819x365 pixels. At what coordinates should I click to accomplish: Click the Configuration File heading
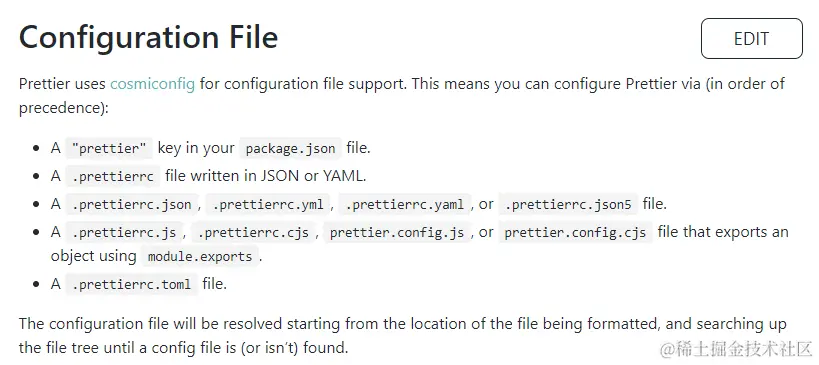pyautogui.click(x=148, y=38)
